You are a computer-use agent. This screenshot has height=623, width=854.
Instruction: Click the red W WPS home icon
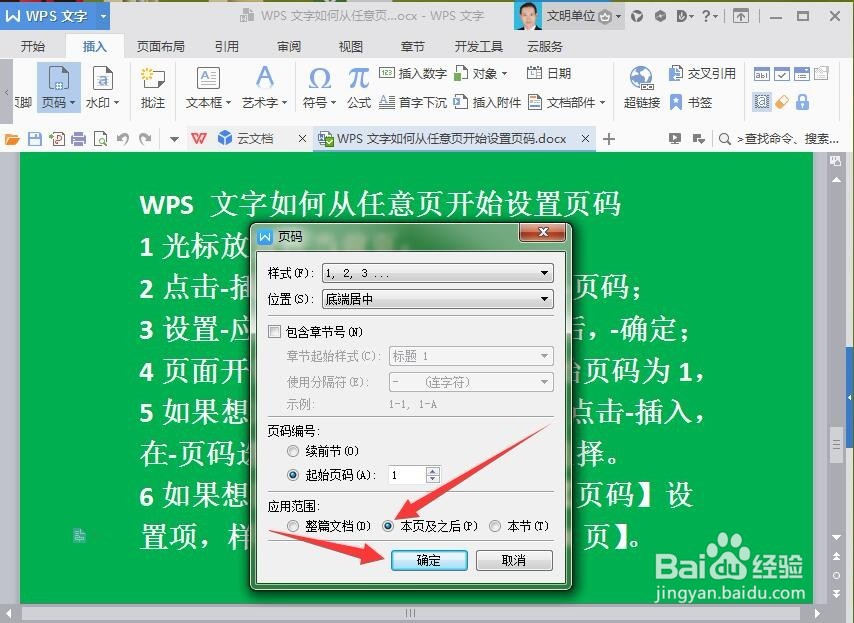pyautogui.click(x=199, y=139)
